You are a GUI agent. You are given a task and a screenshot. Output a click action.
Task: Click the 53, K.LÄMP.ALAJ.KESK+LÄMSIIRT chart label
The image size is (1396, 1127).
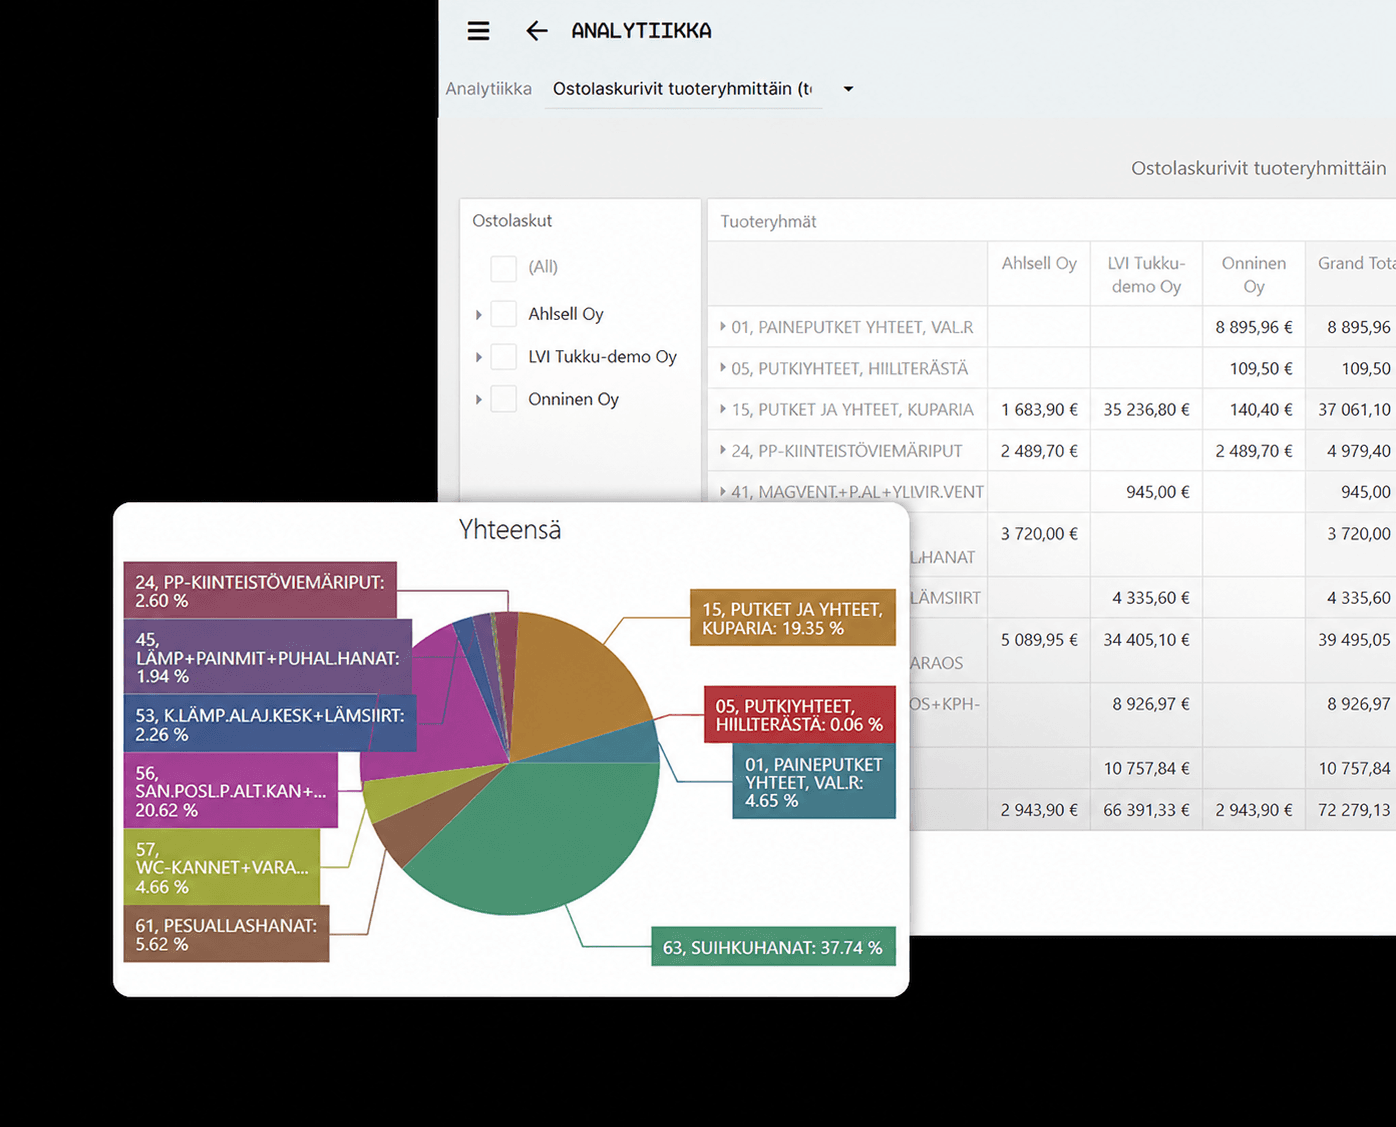pyautogui.click(x=270, y=724)
